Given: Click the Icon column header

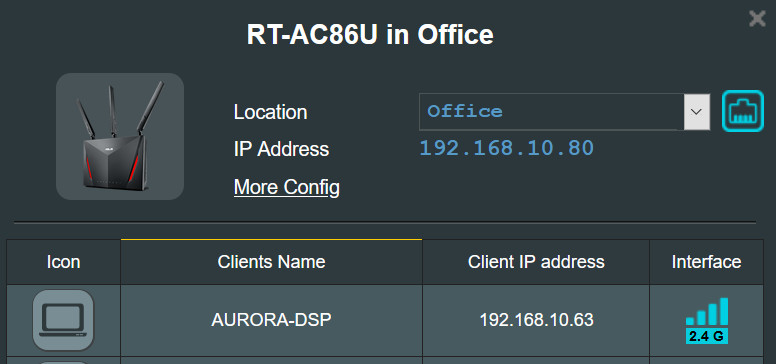Looking at the screenshot, I should 63,262.
